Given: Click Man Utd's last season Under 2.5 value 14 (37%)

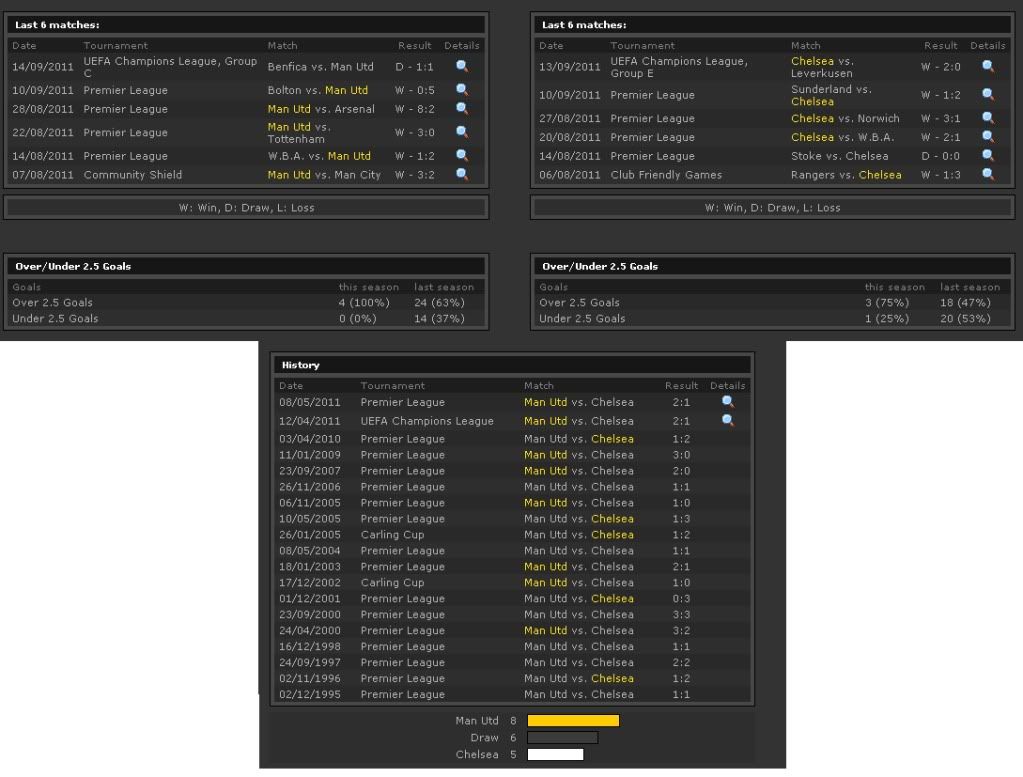Looking at the screenshot, I should 439,318.
